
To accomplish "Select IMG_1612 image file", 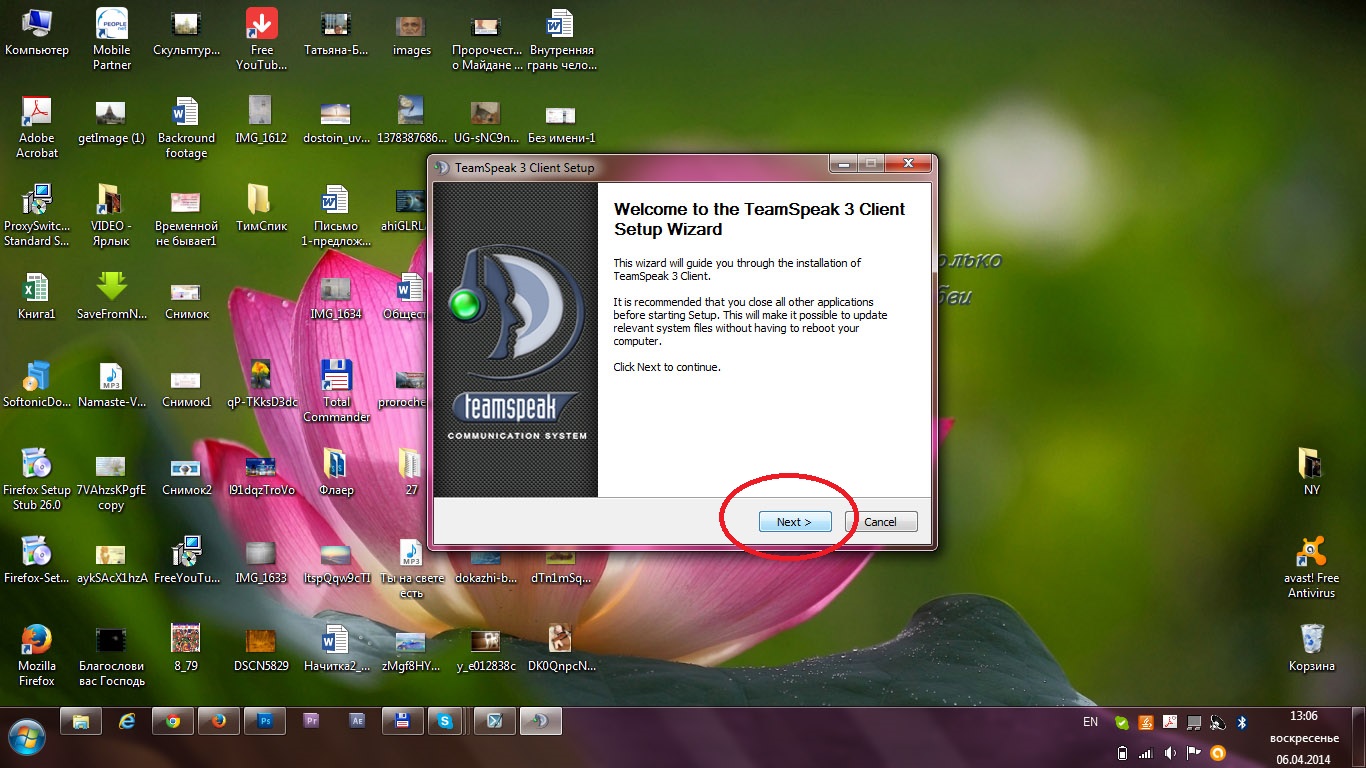I will [x=261, y=119].
